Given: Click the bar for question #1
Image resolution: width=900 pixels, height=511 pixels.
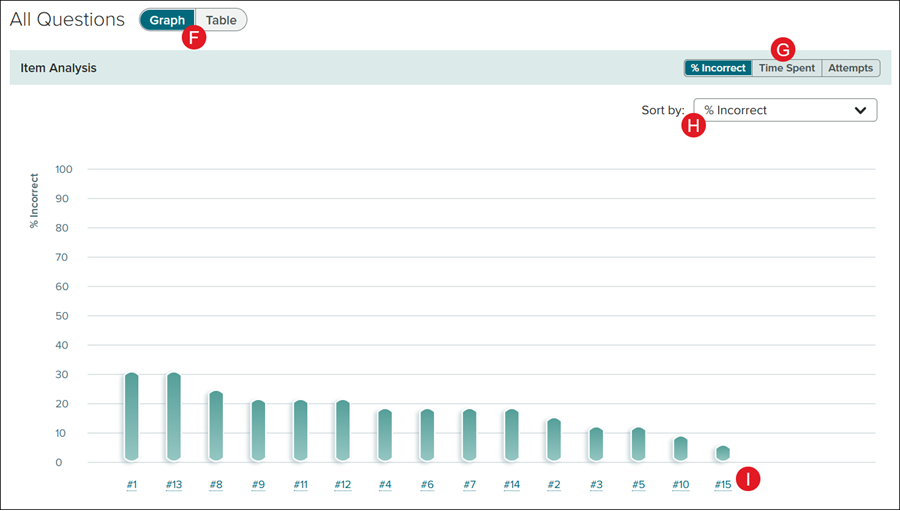Looking at the screenshot, I should tap(131, 416).
